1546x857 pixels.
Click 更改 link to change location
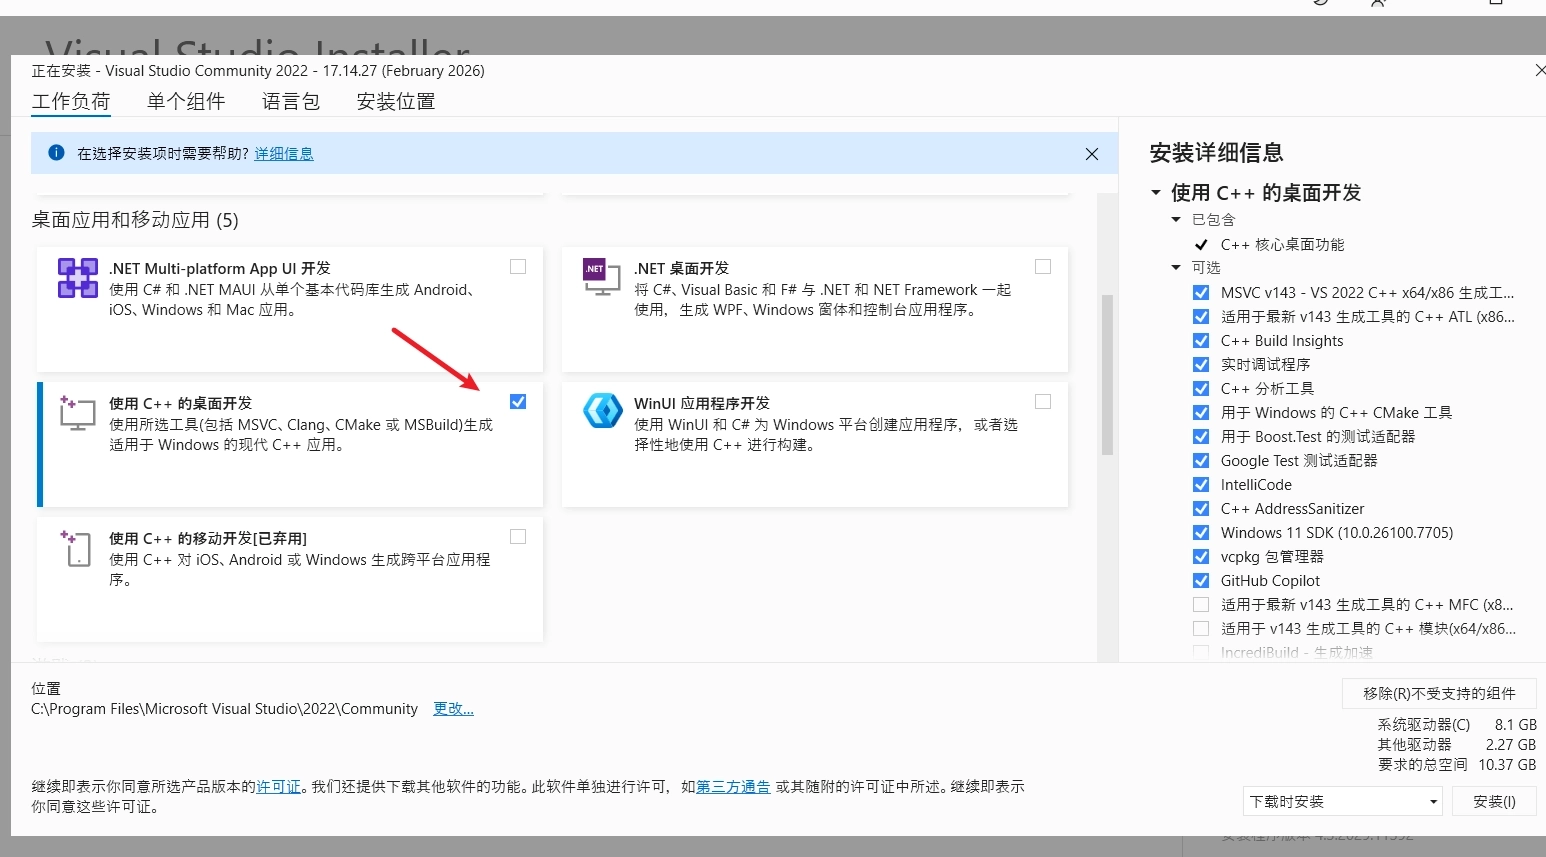pos(453,708)
